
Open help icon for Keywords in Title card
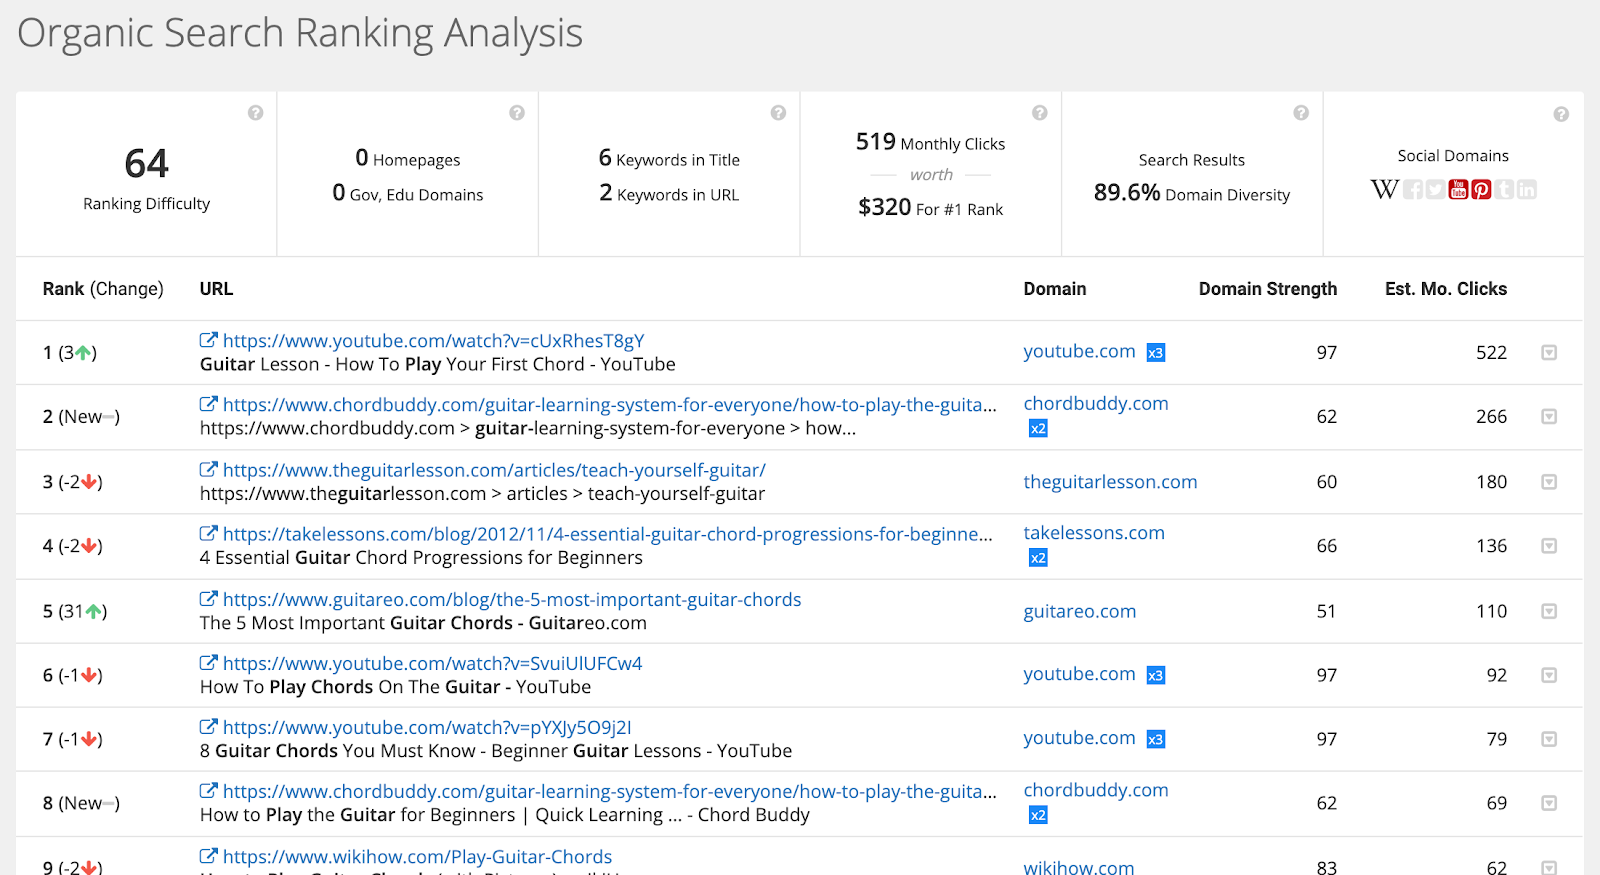click(778, 113)
